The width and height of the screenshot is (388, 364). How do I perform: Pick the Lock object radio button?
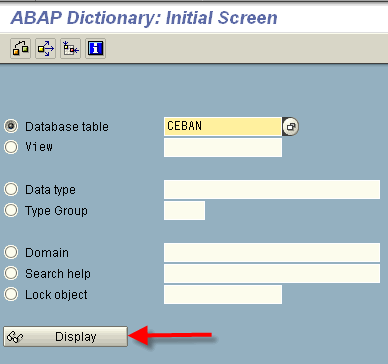(x=11, y=294)
